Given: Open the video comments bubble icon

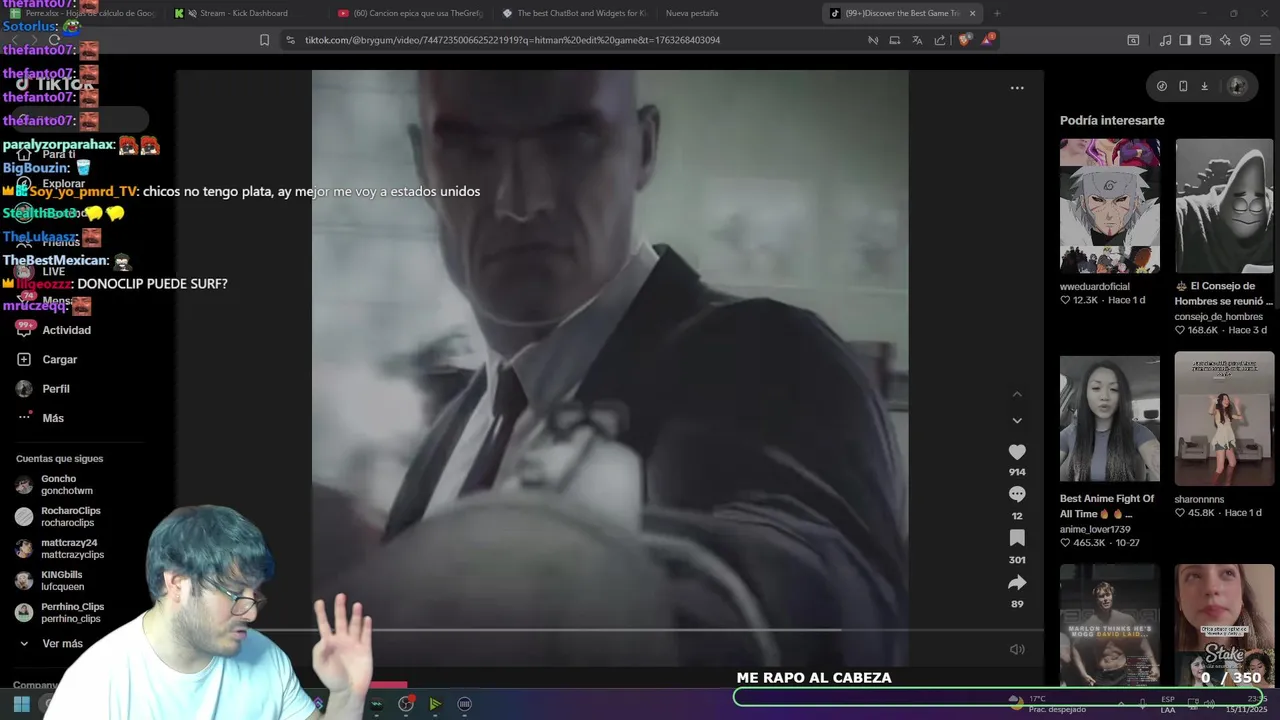Looking at the screenshot, I should 1017,494.
